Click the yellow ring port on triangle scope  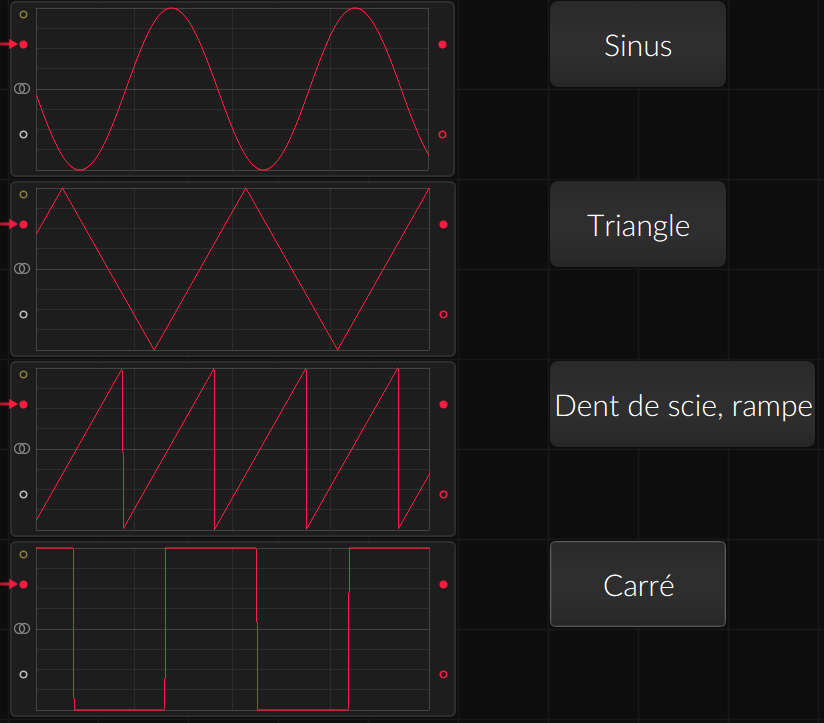point(23,194)
